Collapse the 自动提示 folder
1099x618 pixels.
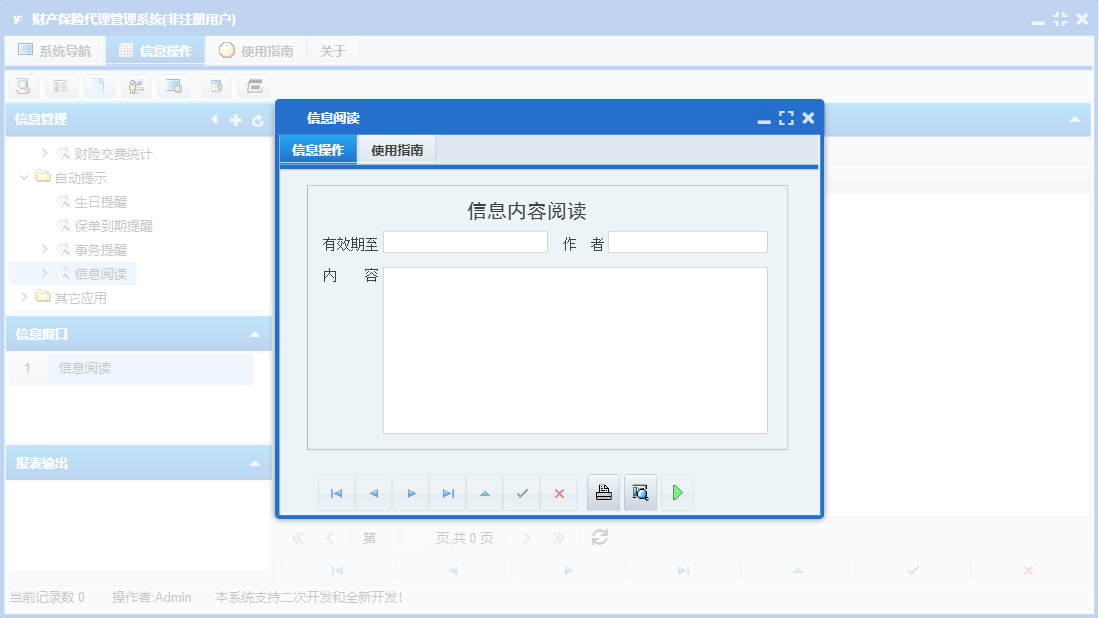tap(23, 177)
